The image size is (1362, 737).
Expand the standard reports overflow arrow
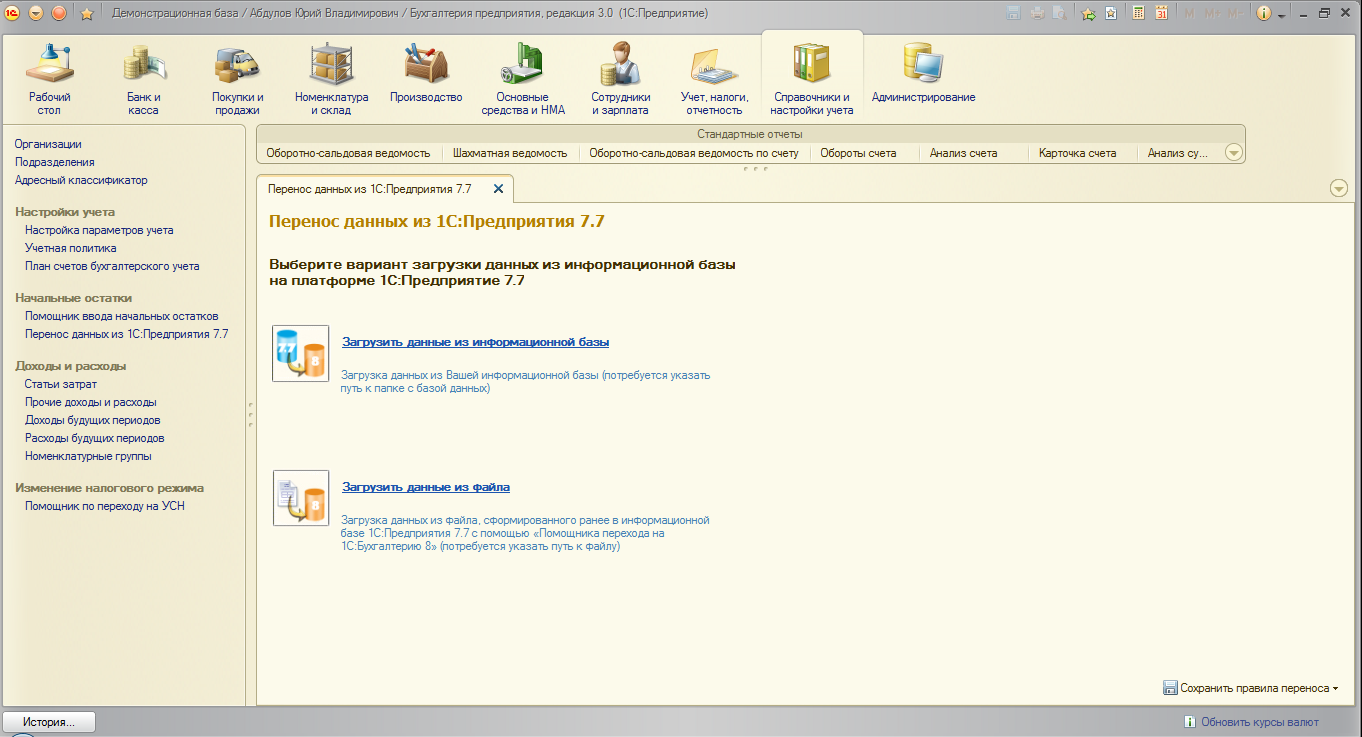coord(1233,153)
